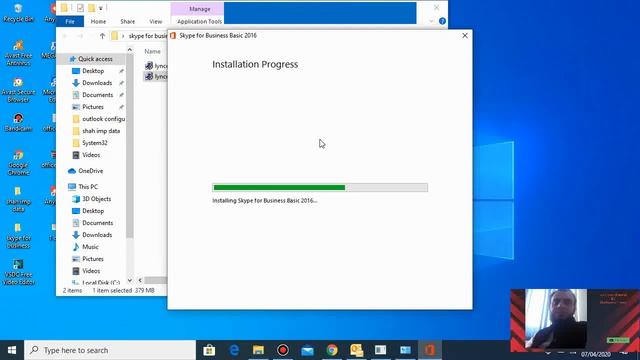
Task: Select the first lync file in list
Action: (156, 65)
